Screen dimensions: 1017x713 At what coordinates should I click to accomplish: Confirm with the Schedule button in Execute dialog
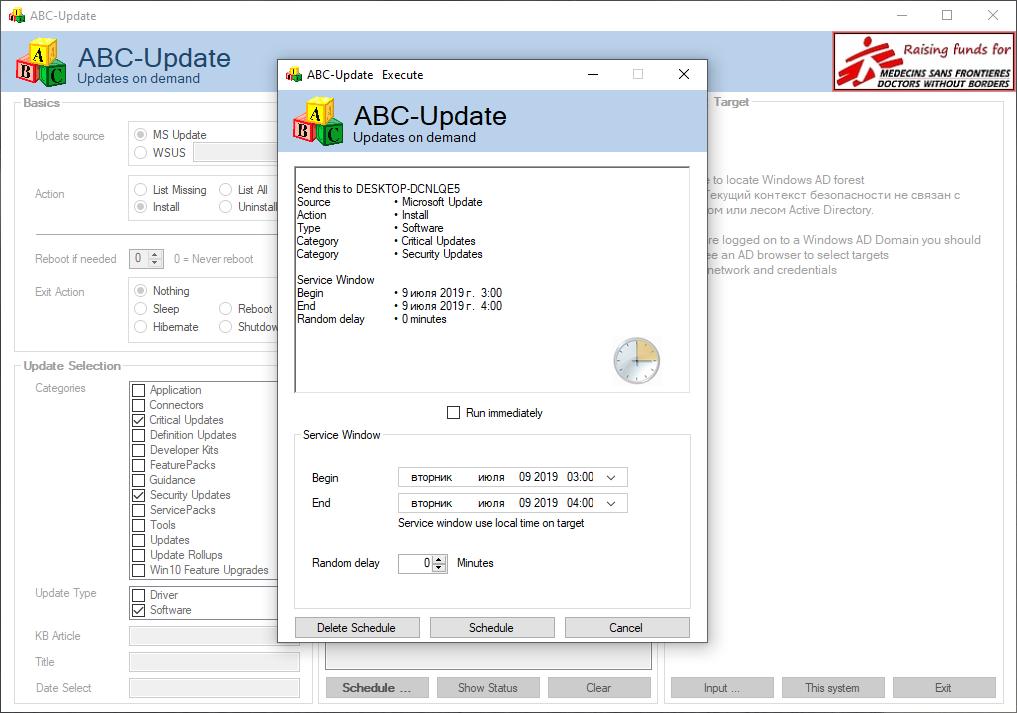tap(492, 628)
